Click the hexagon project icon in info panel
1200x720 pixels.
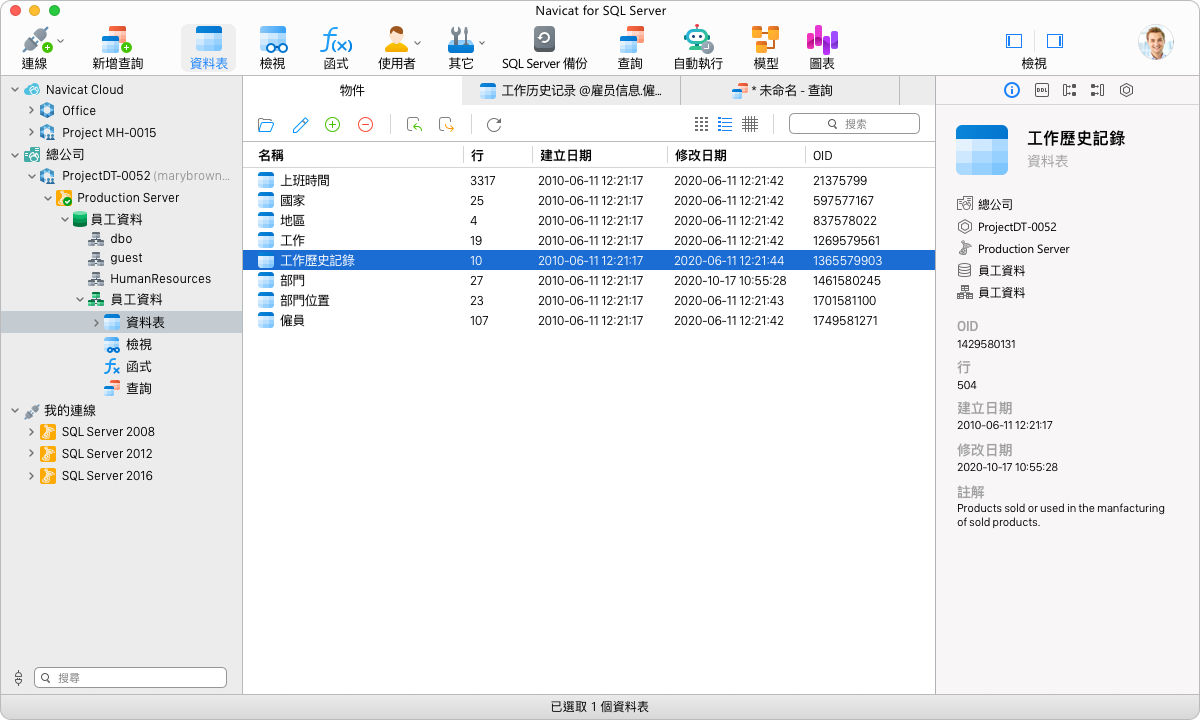click(1127, 90)
